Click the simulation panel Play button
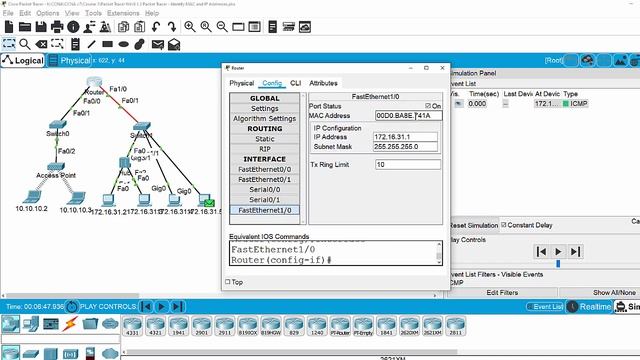Screen dimensions: 640x360 558,251
